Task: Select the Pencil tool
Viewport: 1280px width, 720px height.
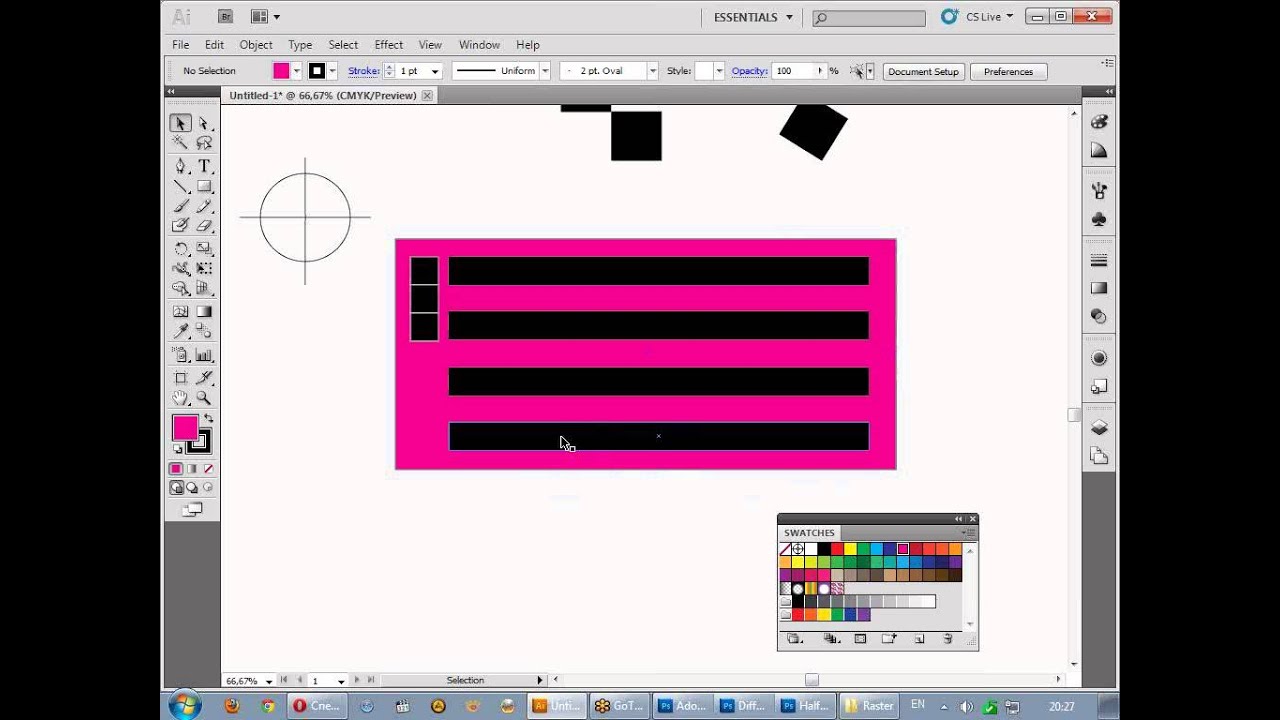Action: tap(204, 206)
